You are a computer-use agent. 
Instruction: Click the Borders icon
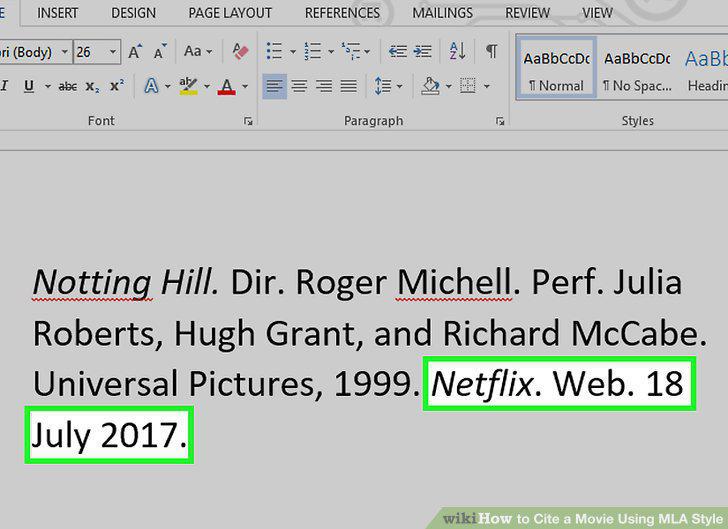tap(468, 86)
